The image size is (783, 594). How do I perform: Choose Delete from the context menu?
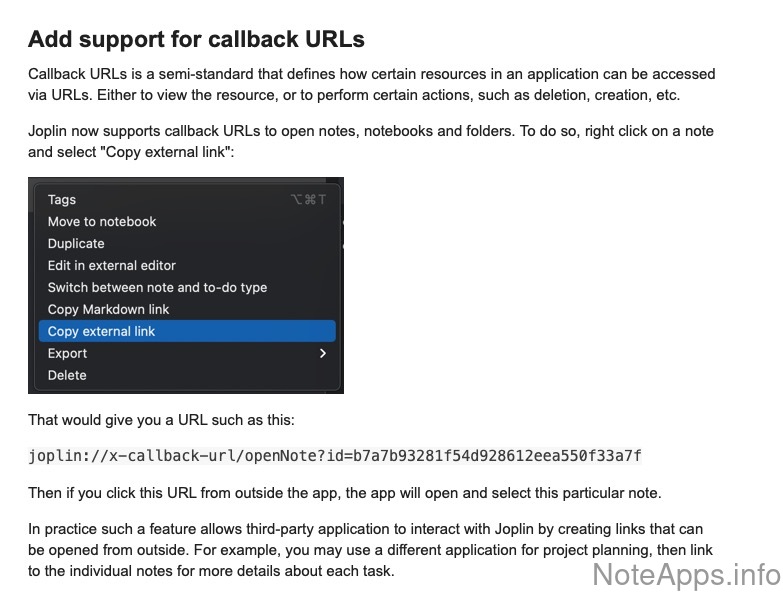[67, 376]
